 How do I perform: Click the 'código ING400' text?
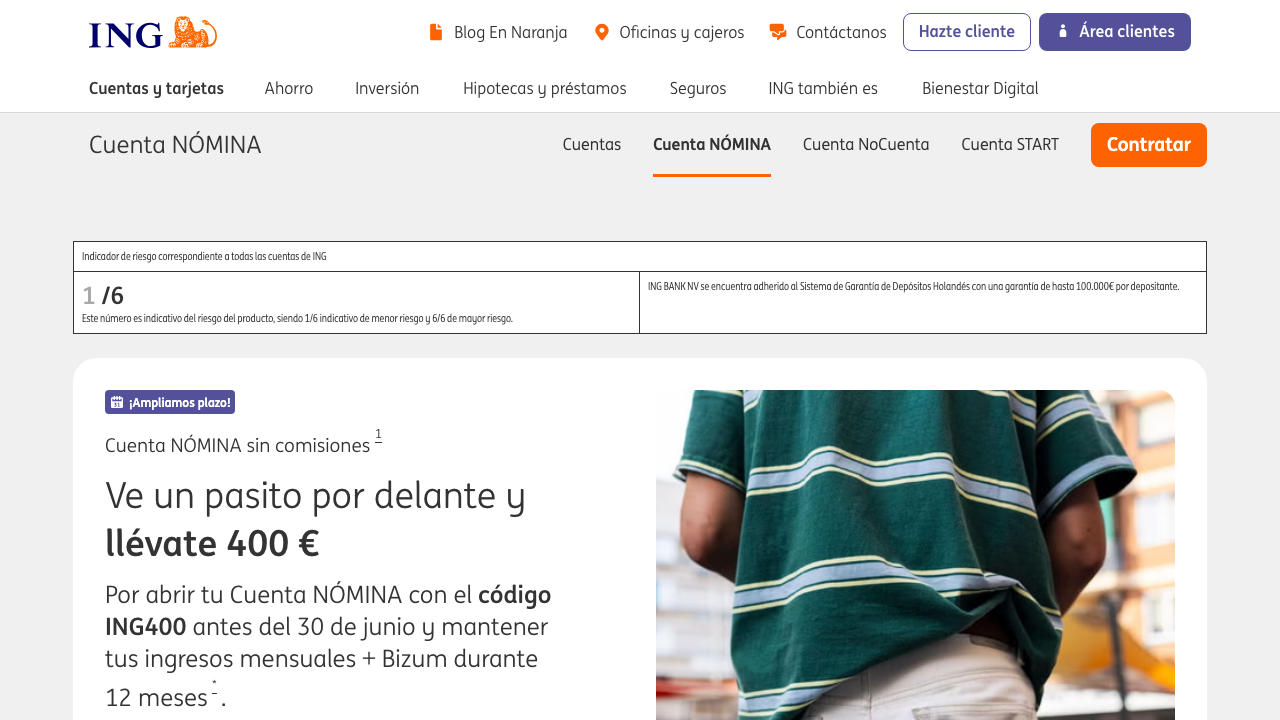[x=328, y=611]
